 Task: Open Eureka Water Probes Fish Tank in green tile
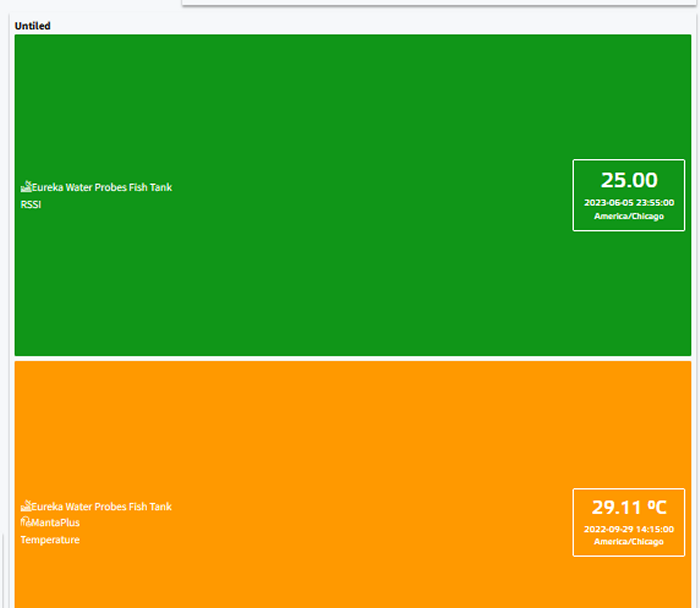click(101, 187)
